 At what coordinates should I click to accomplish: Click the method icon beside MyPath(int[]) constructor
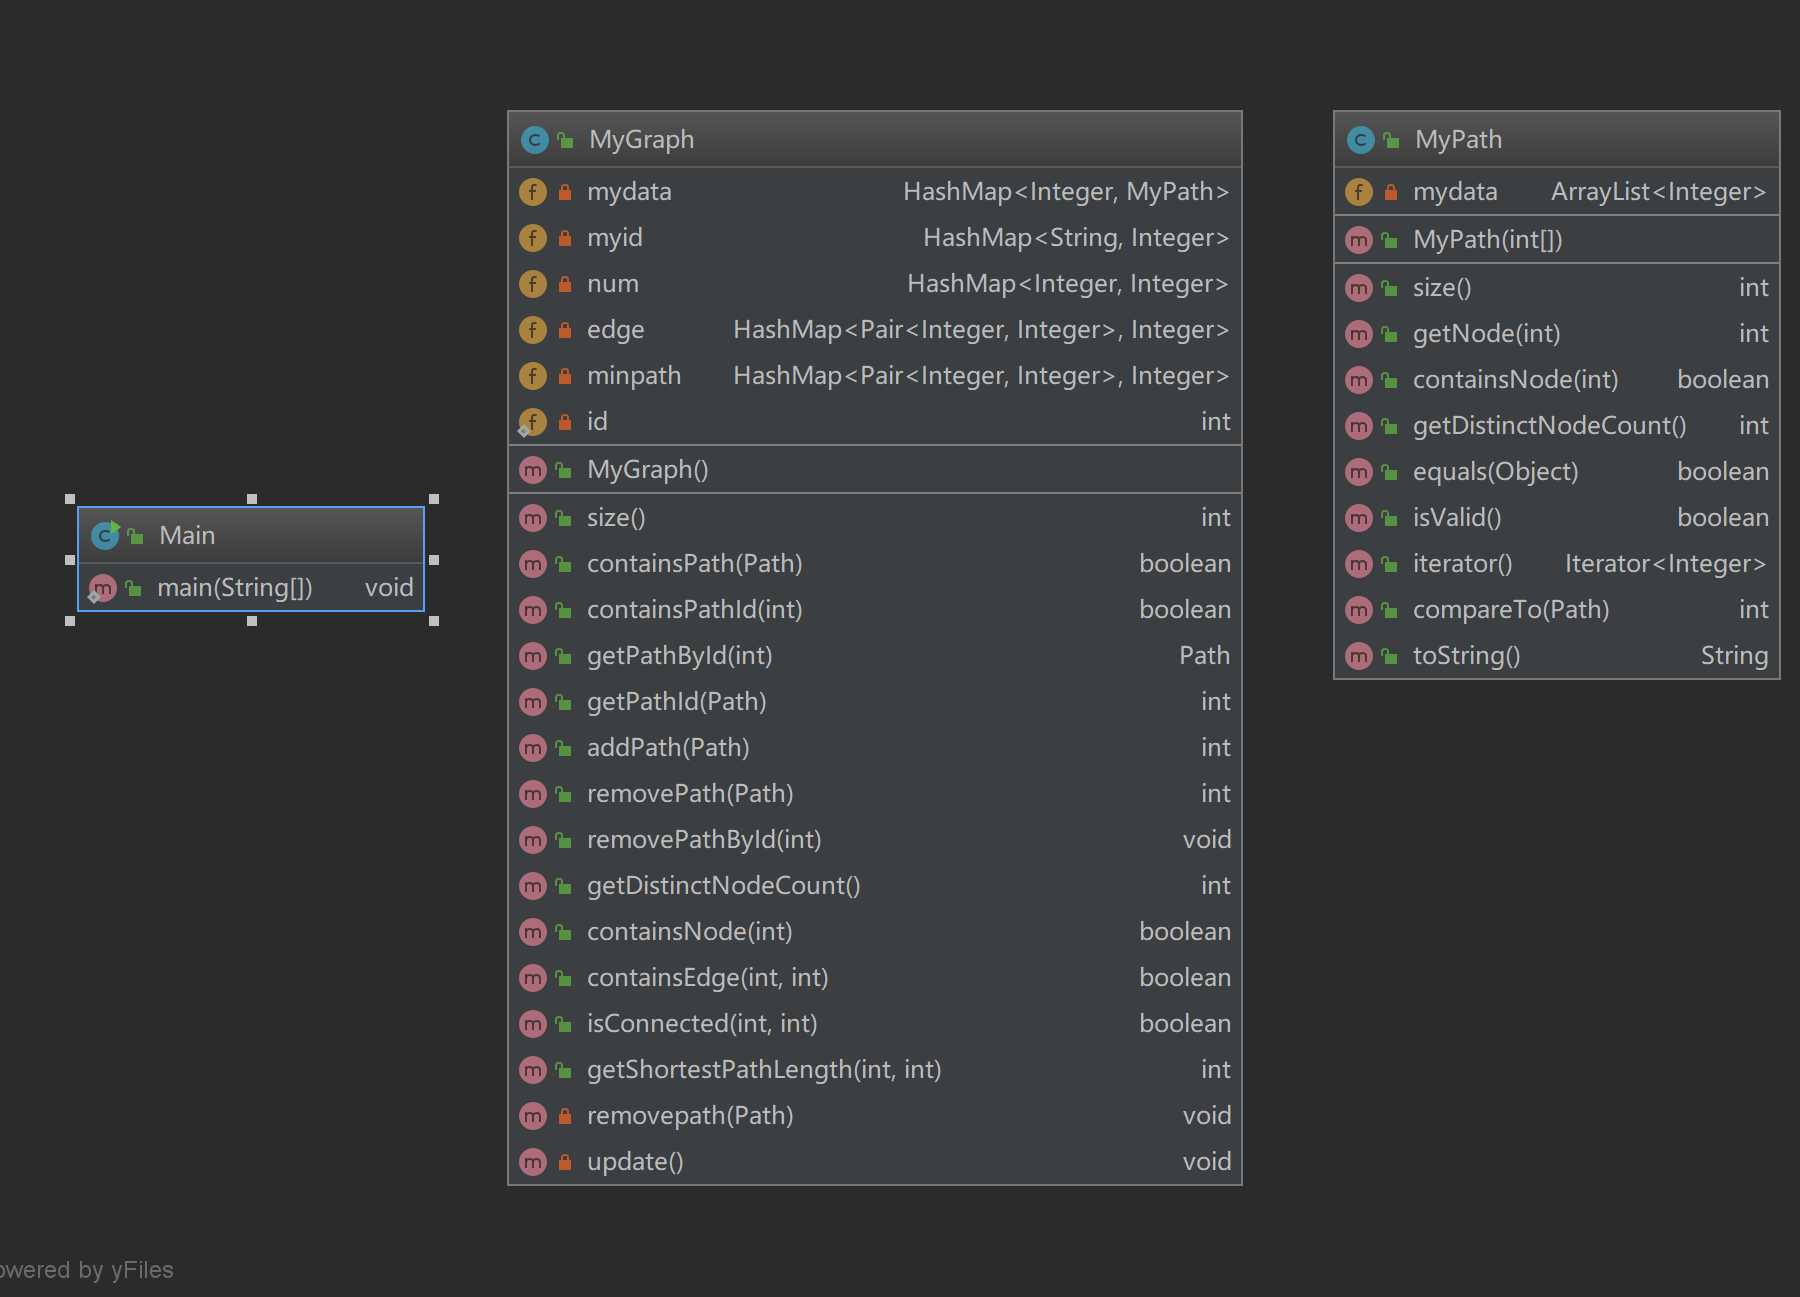coord(1359,240)
